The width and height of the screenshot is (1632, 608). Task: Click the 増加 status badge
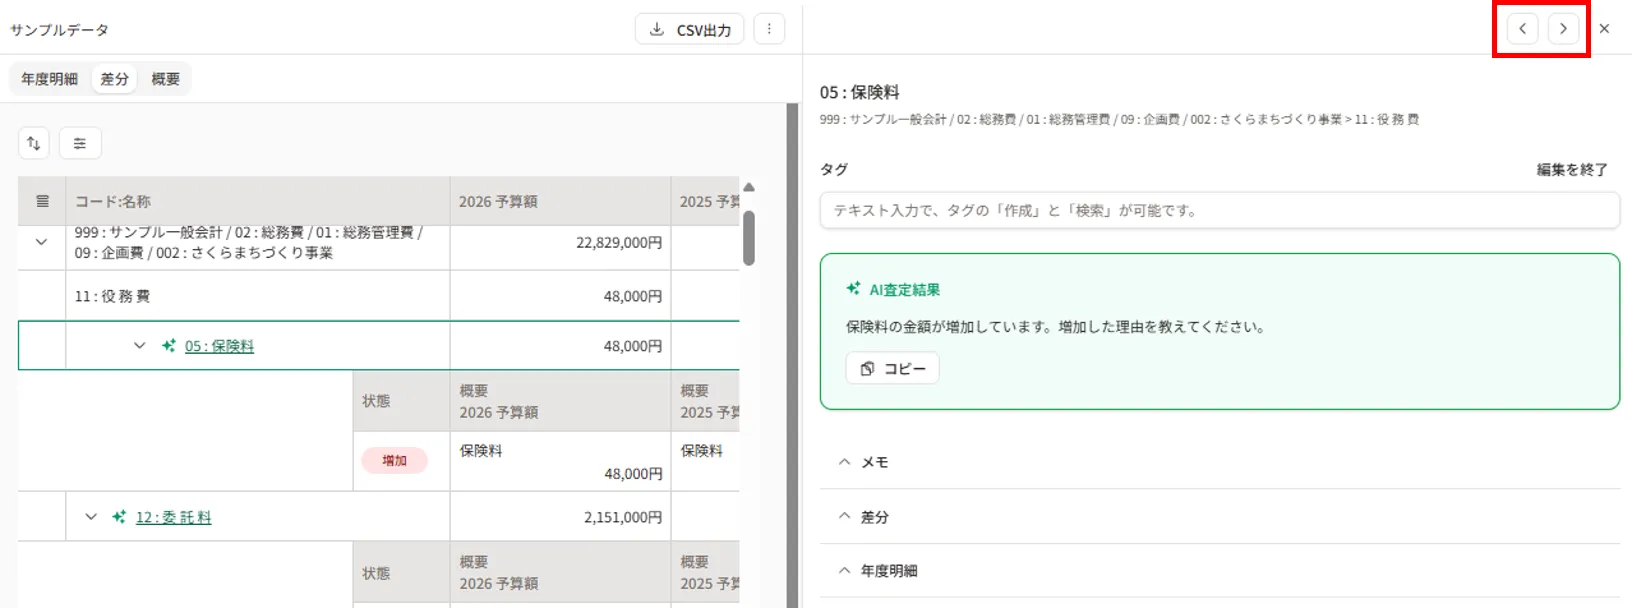coord(395,460)
